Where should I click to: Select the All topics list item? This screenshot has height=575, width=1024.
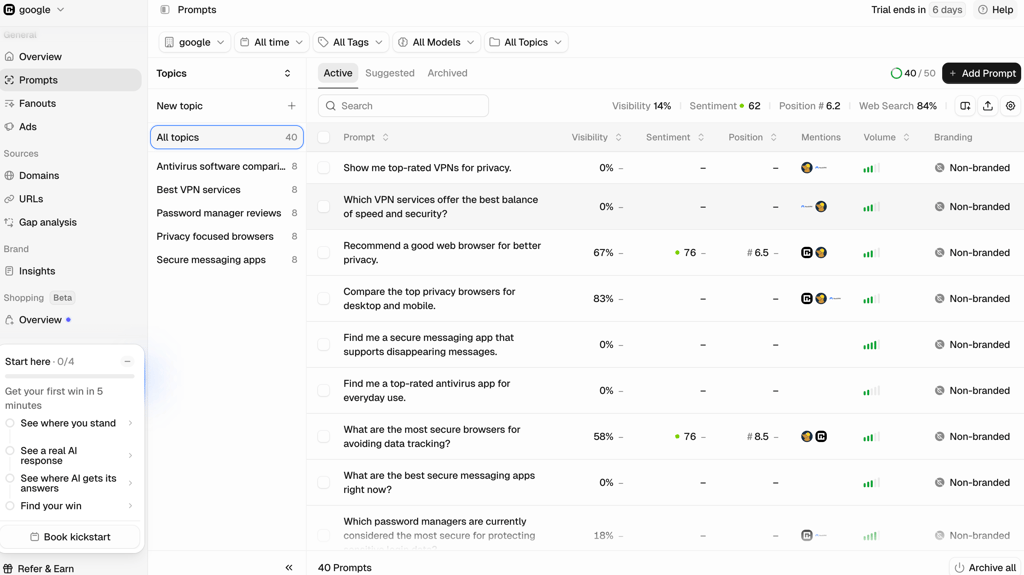(227, 137)
